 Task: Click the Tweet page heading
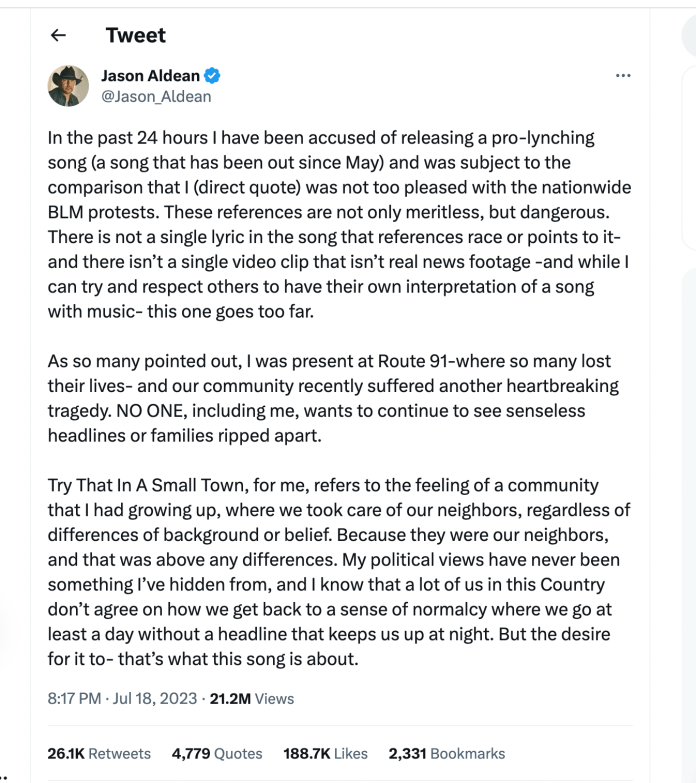tap(136, 36)
